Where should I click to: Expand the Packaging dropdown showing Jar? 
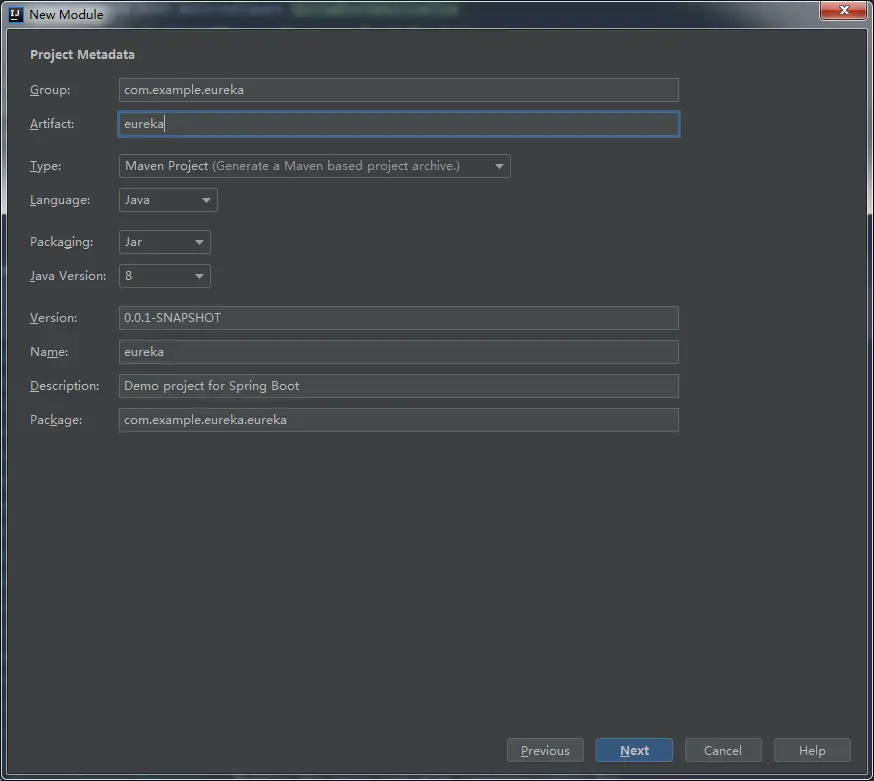(x=164, y=242)
